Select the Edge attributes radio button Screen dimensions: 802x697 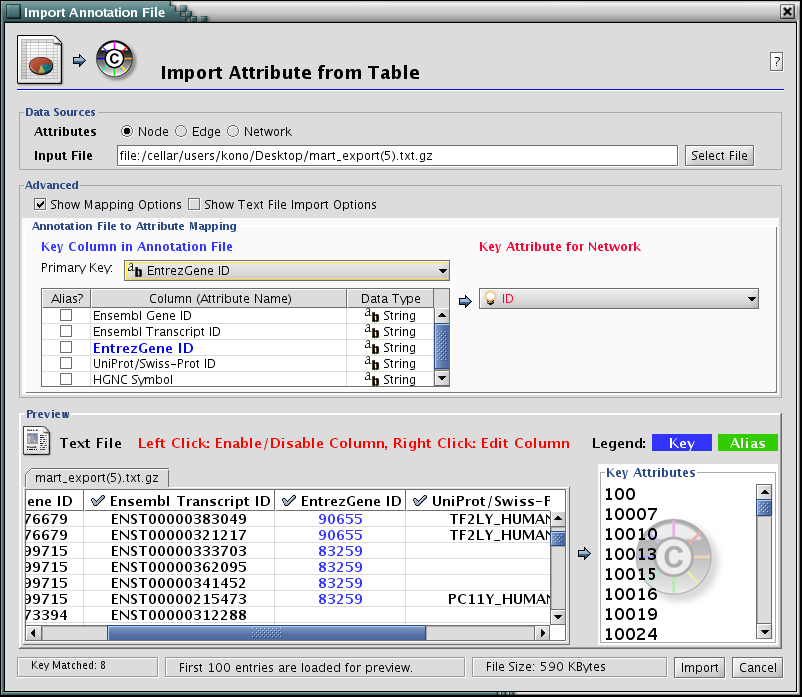coord(181,131)
